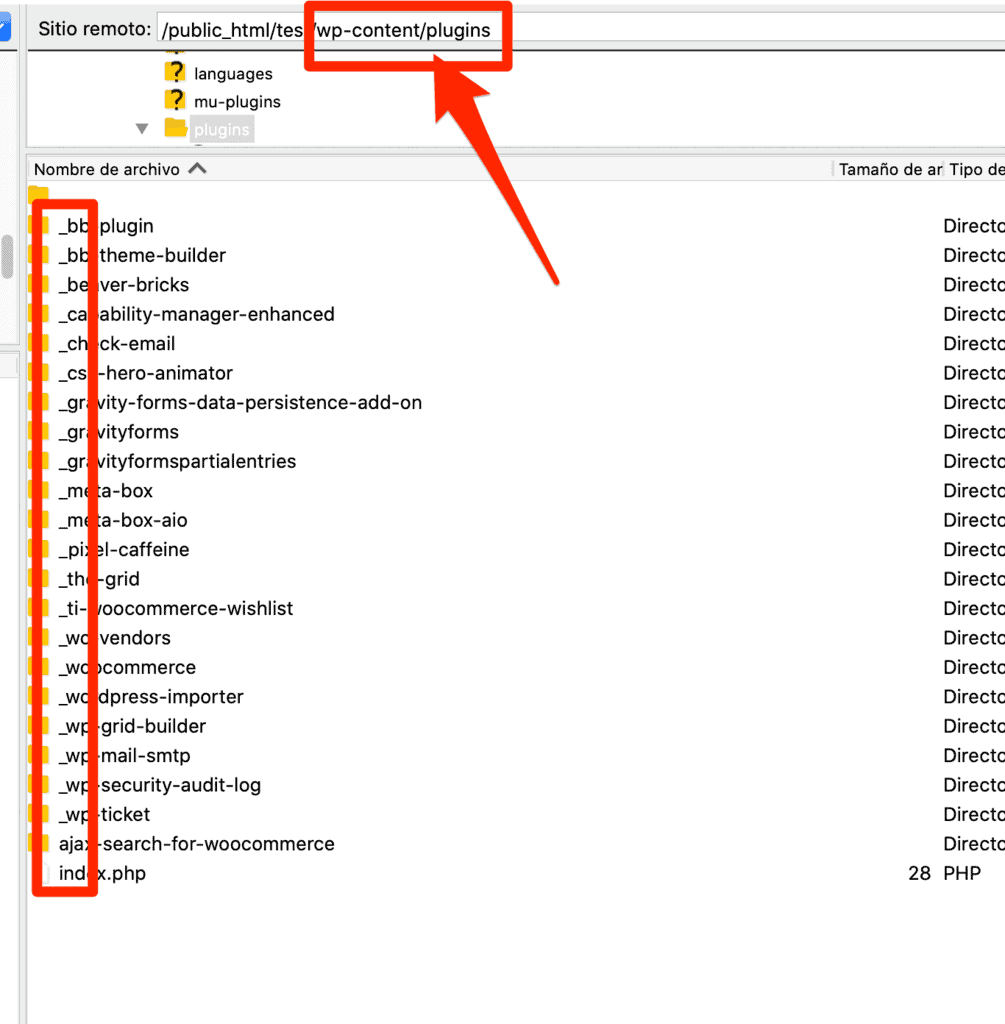The image size is (1005, 1024).
Task: Select the _check-email folder
Action: pos(116,344)
